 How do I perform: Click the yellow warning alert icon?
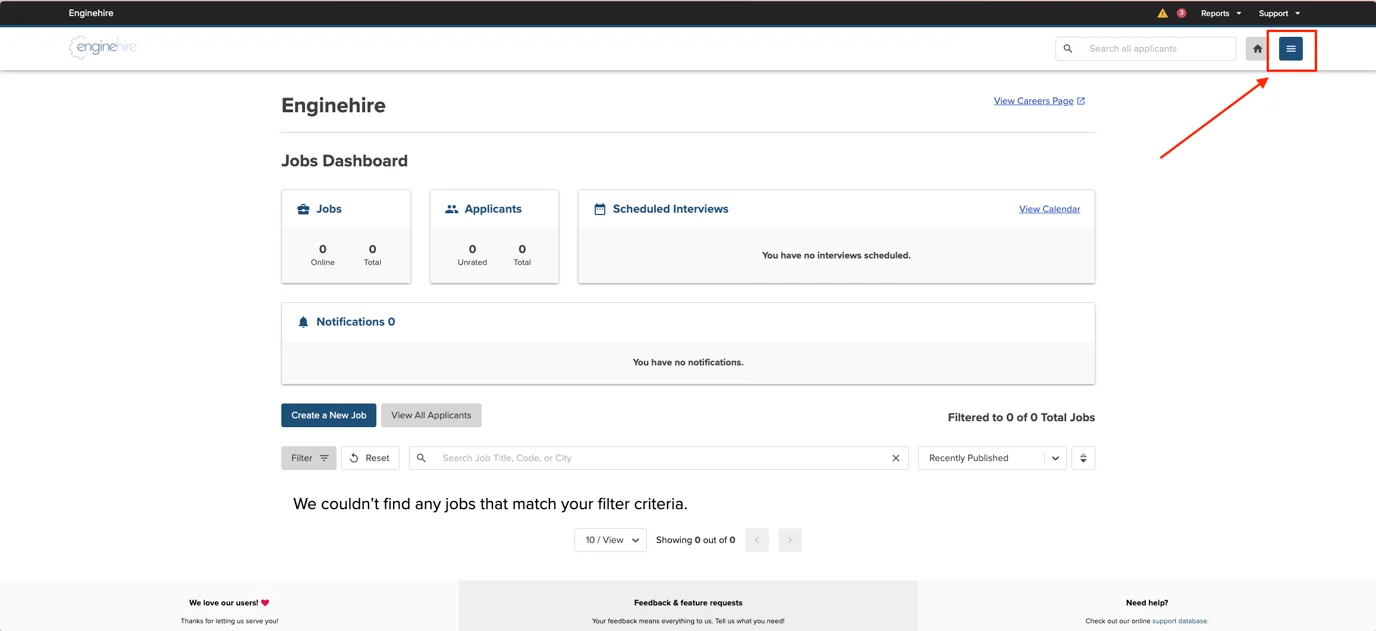coord(1162,14)
